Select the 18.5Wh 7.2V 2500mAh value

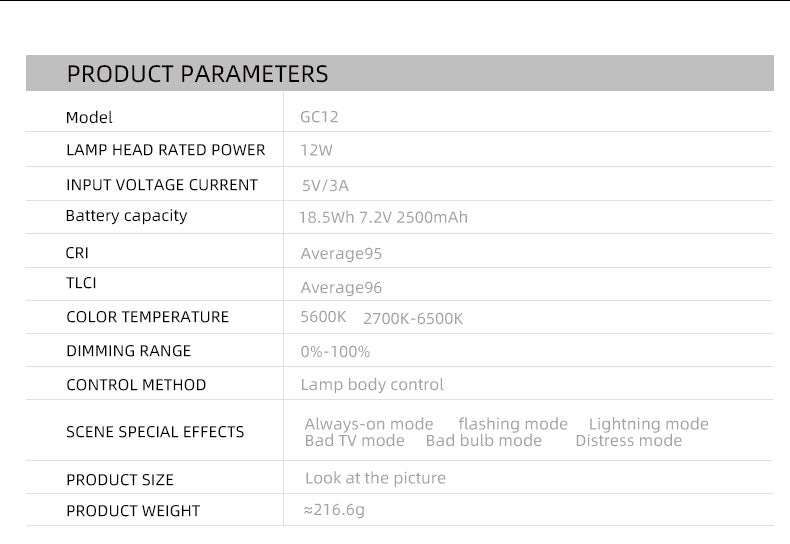pyautogui.click(x=383, y=218)
